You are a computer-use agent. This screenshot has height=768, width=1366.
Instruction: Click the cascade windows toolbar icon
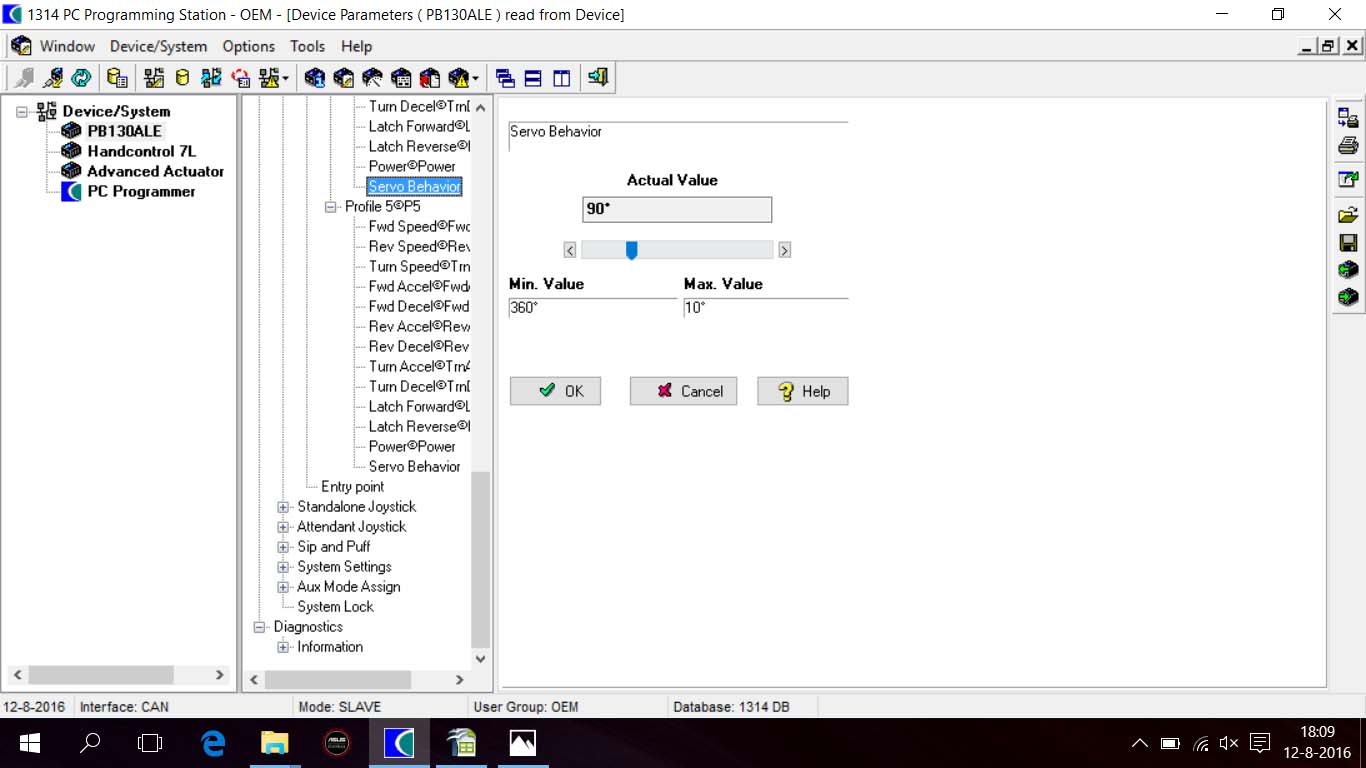click(x=505, y=78)
